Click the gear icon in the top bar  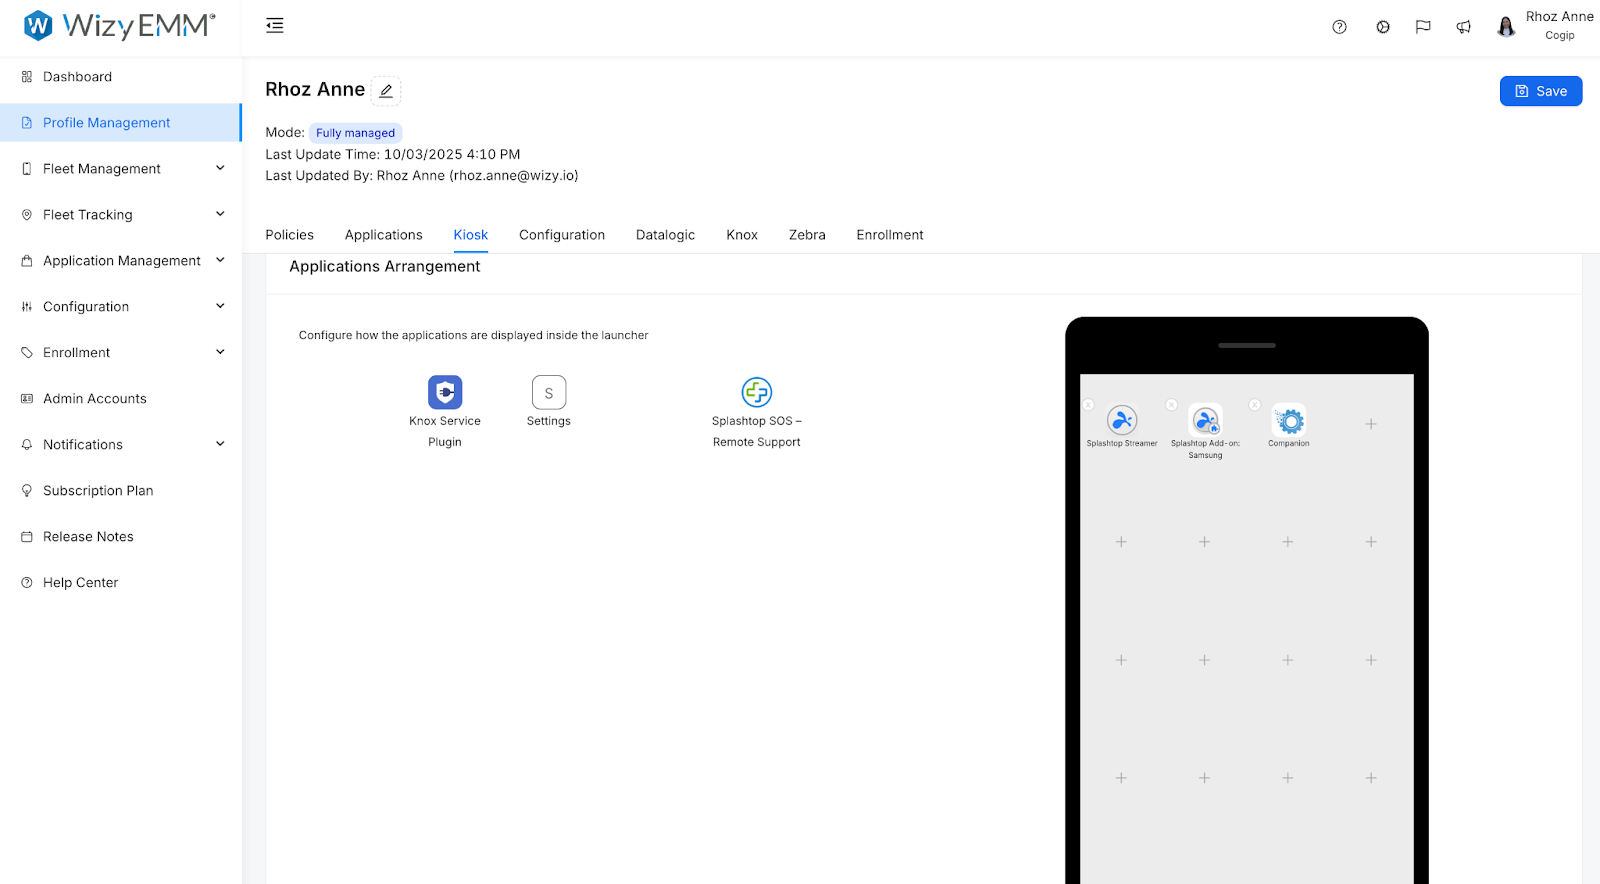coord(1383,27)
